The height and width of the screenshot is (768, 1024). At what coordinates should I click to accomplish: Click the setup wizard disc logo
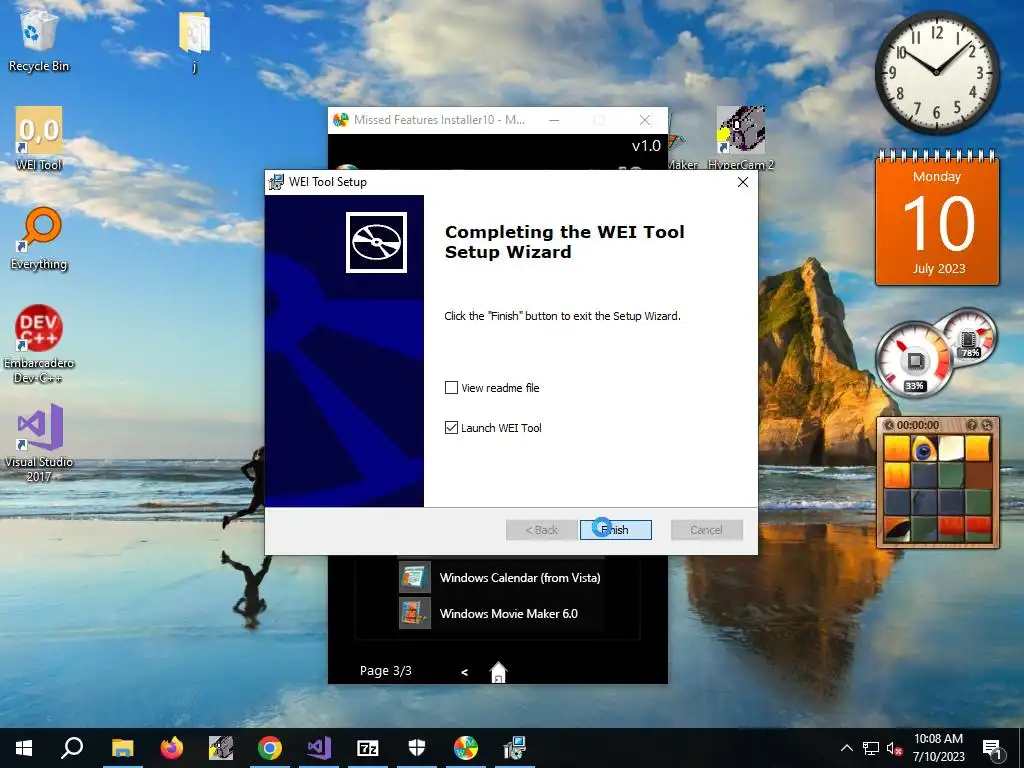pos(376,242)
